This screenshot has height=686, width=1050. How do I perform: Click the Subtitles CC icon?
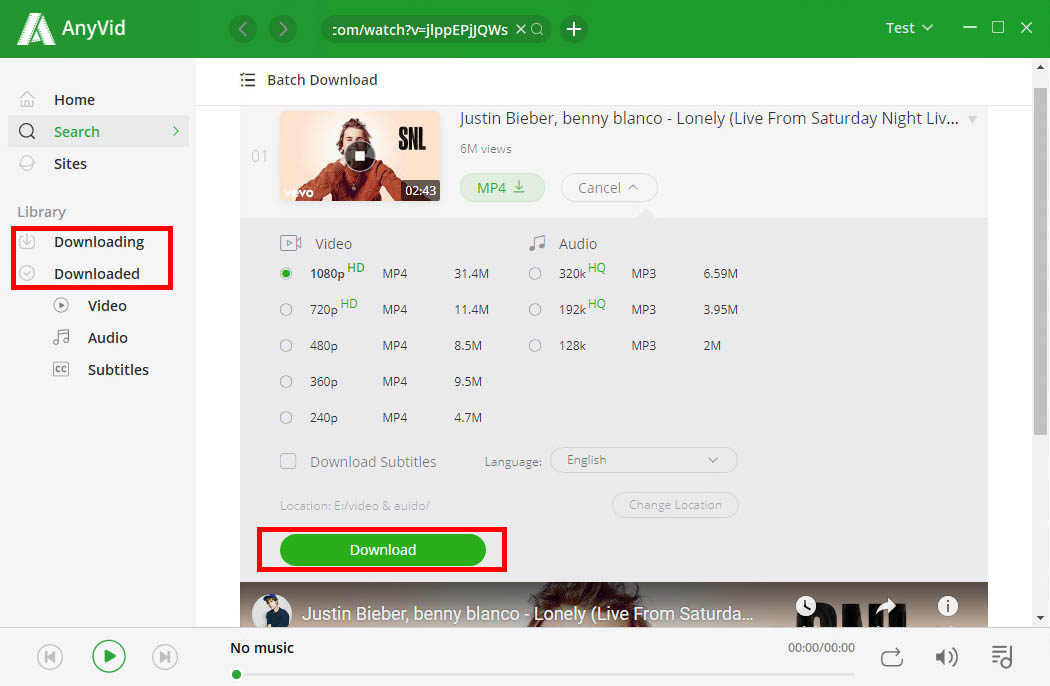(x=61, y=369)
